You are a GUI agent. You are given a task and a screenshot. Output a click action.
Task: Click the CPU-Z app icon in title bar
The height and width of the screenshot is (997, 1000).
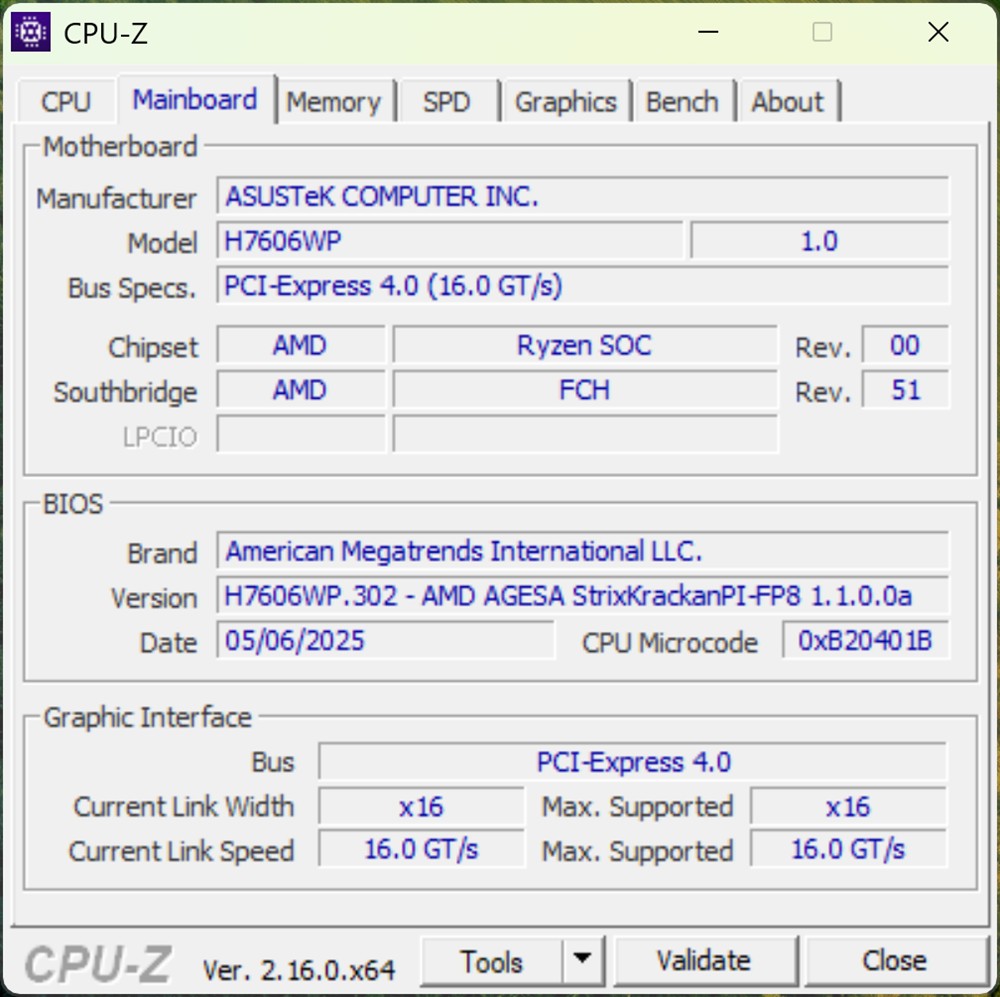pos(31,32)
